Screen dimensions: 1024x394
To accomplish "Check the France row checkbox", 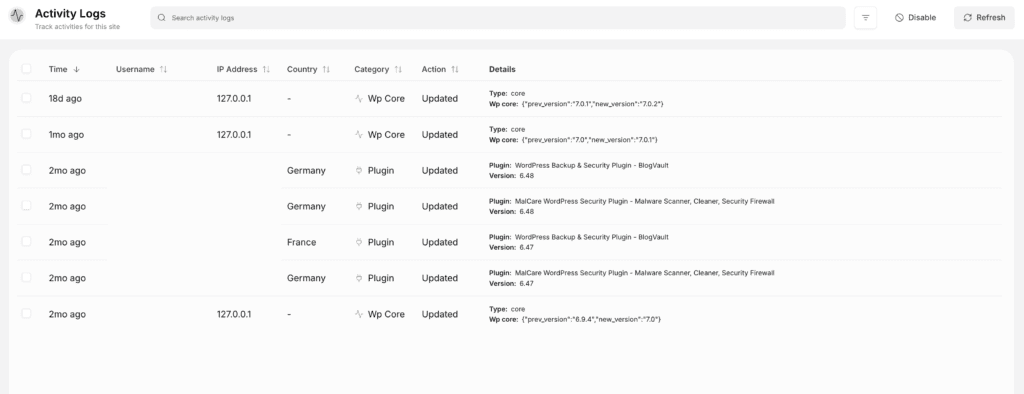I will click(x=26, y=242).
